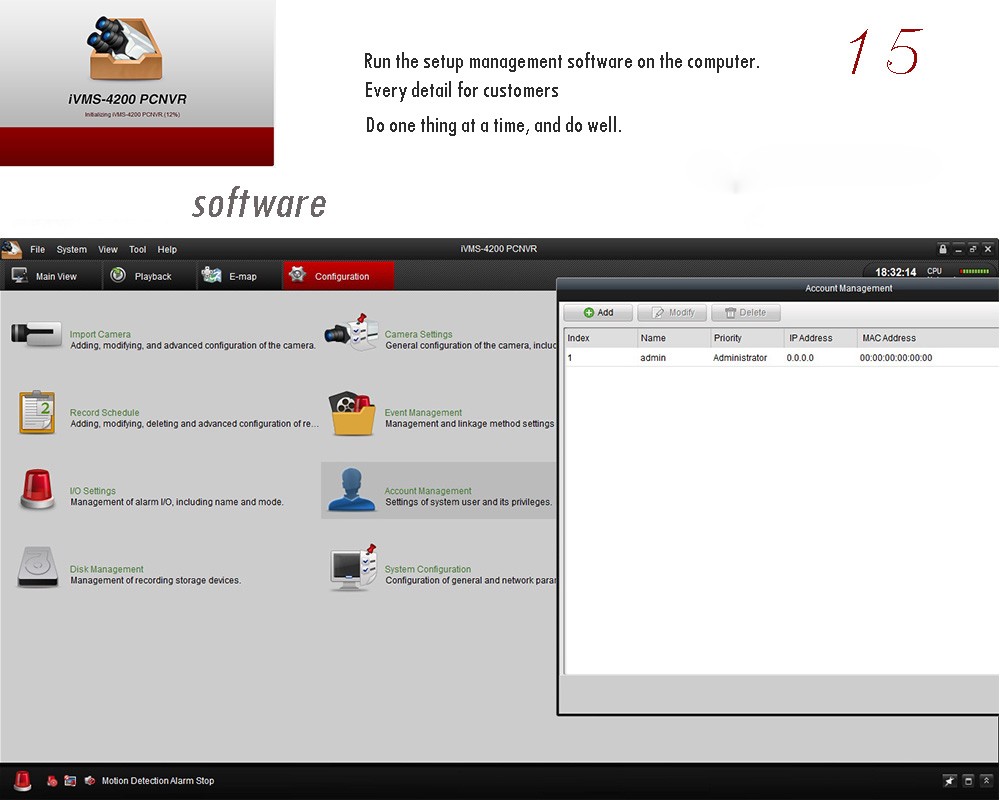Click the Priority column header
The height and width of the screenshot is (800, 1000).
(728, 338)
